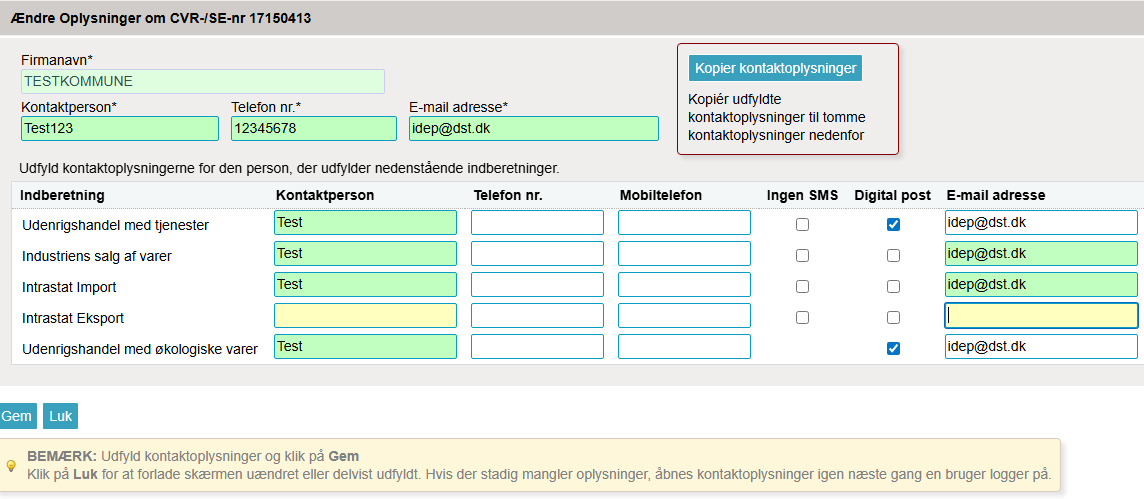
Task: Tick Ingen SMS for Industriens salg af varer
Action: pos(802,256)
